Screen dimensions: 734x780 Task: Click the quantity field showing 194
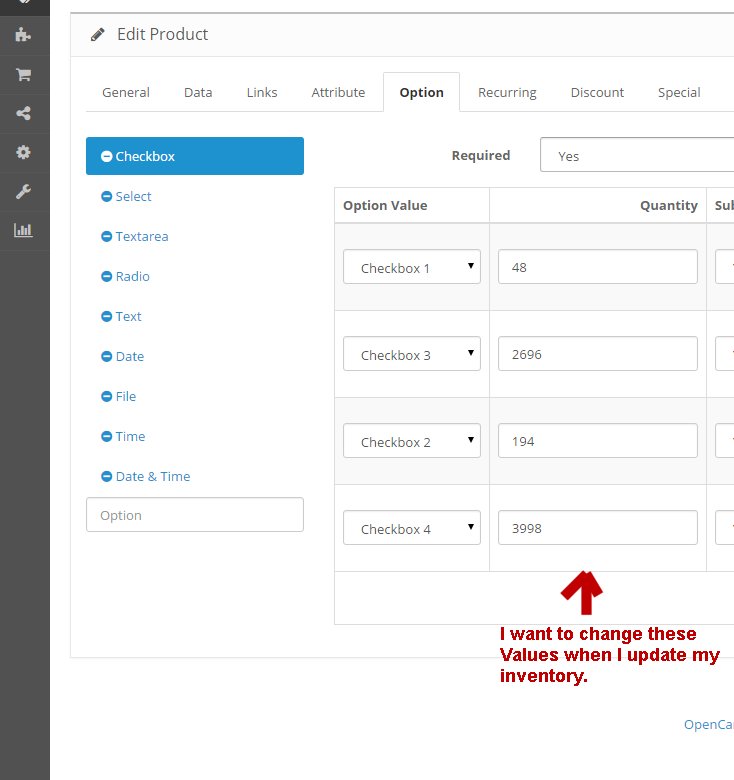598,441
